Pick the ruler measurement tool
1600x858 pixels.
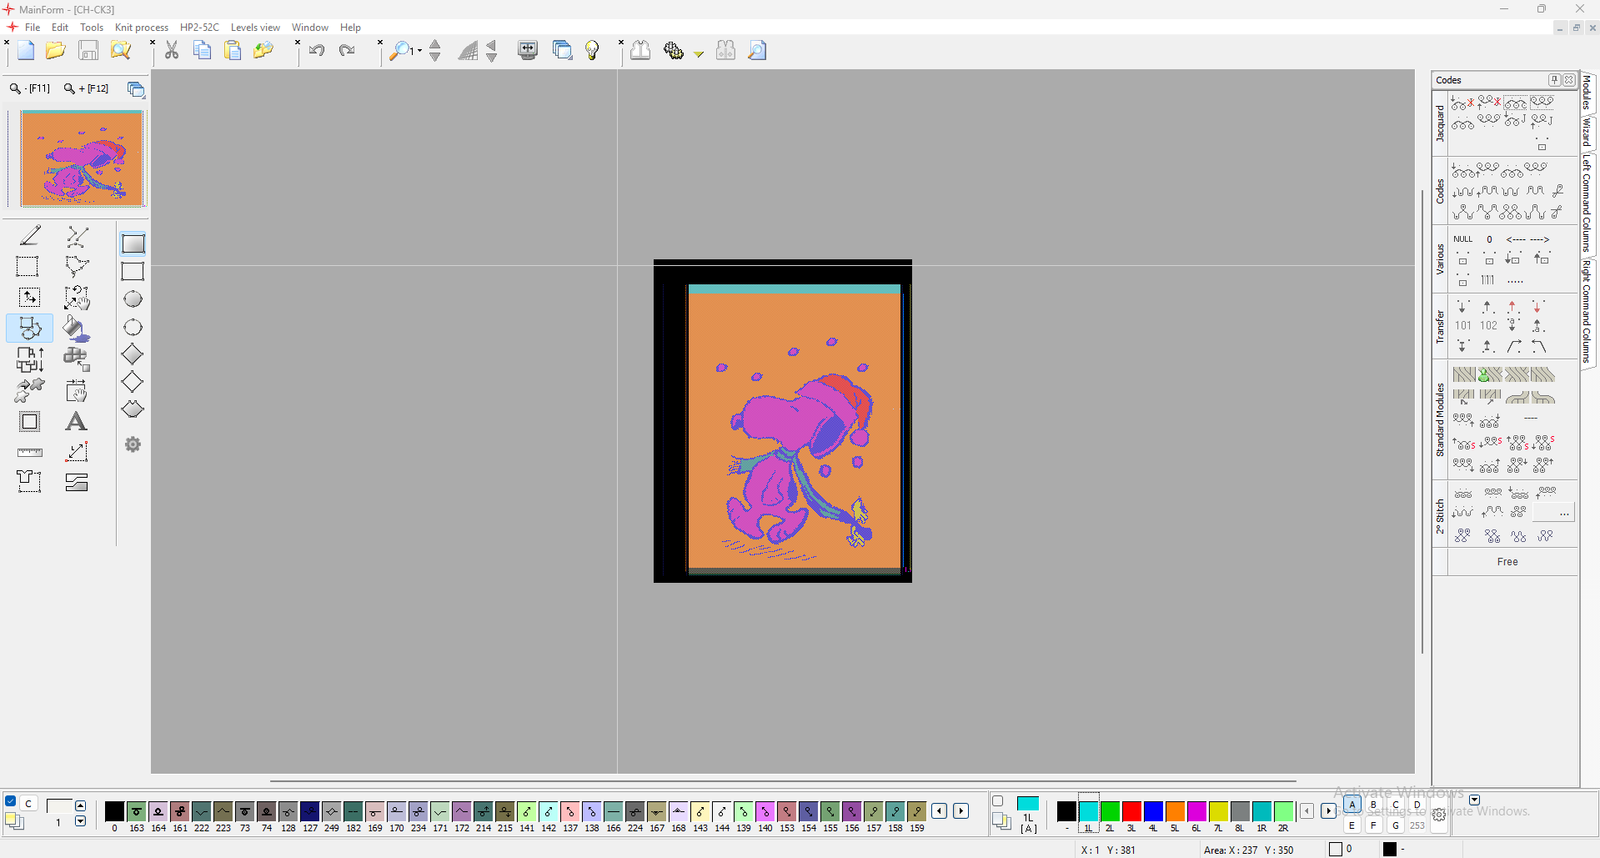(30, 452)
